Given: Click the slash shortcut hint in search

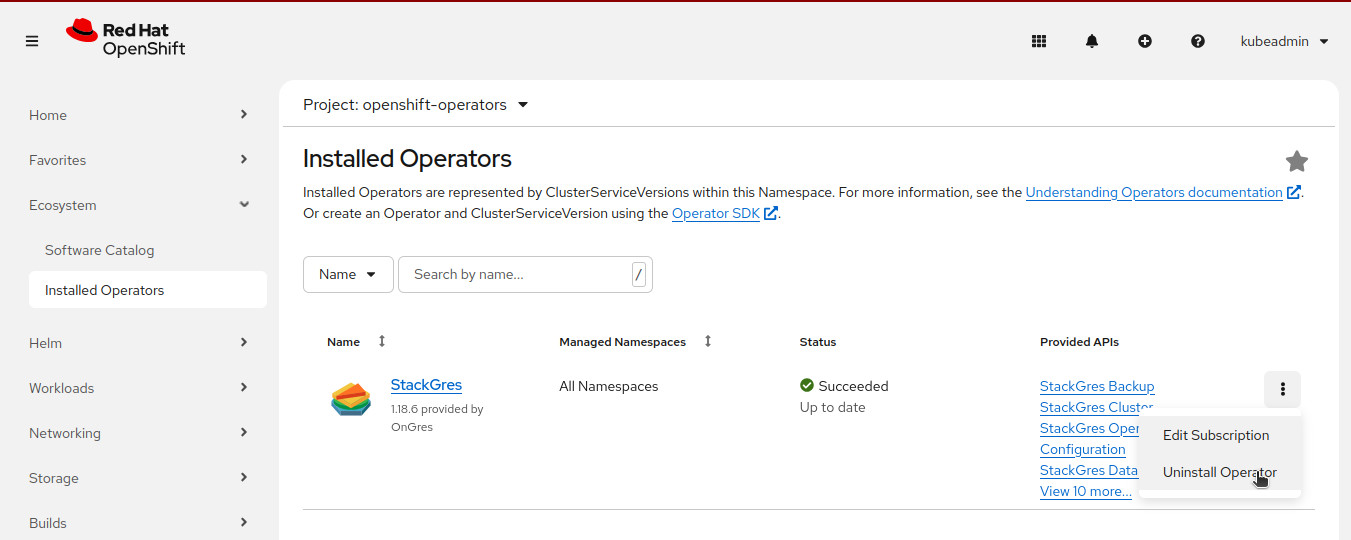Looking at the screenshot, I should (639, 274).
